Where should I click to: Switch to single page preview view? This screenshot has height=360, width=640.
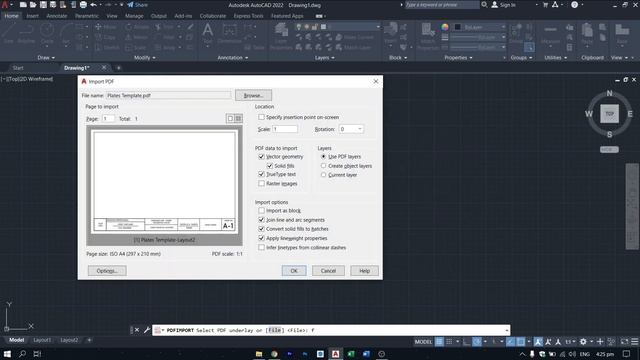pyautogui.click(x=230, y=119)
